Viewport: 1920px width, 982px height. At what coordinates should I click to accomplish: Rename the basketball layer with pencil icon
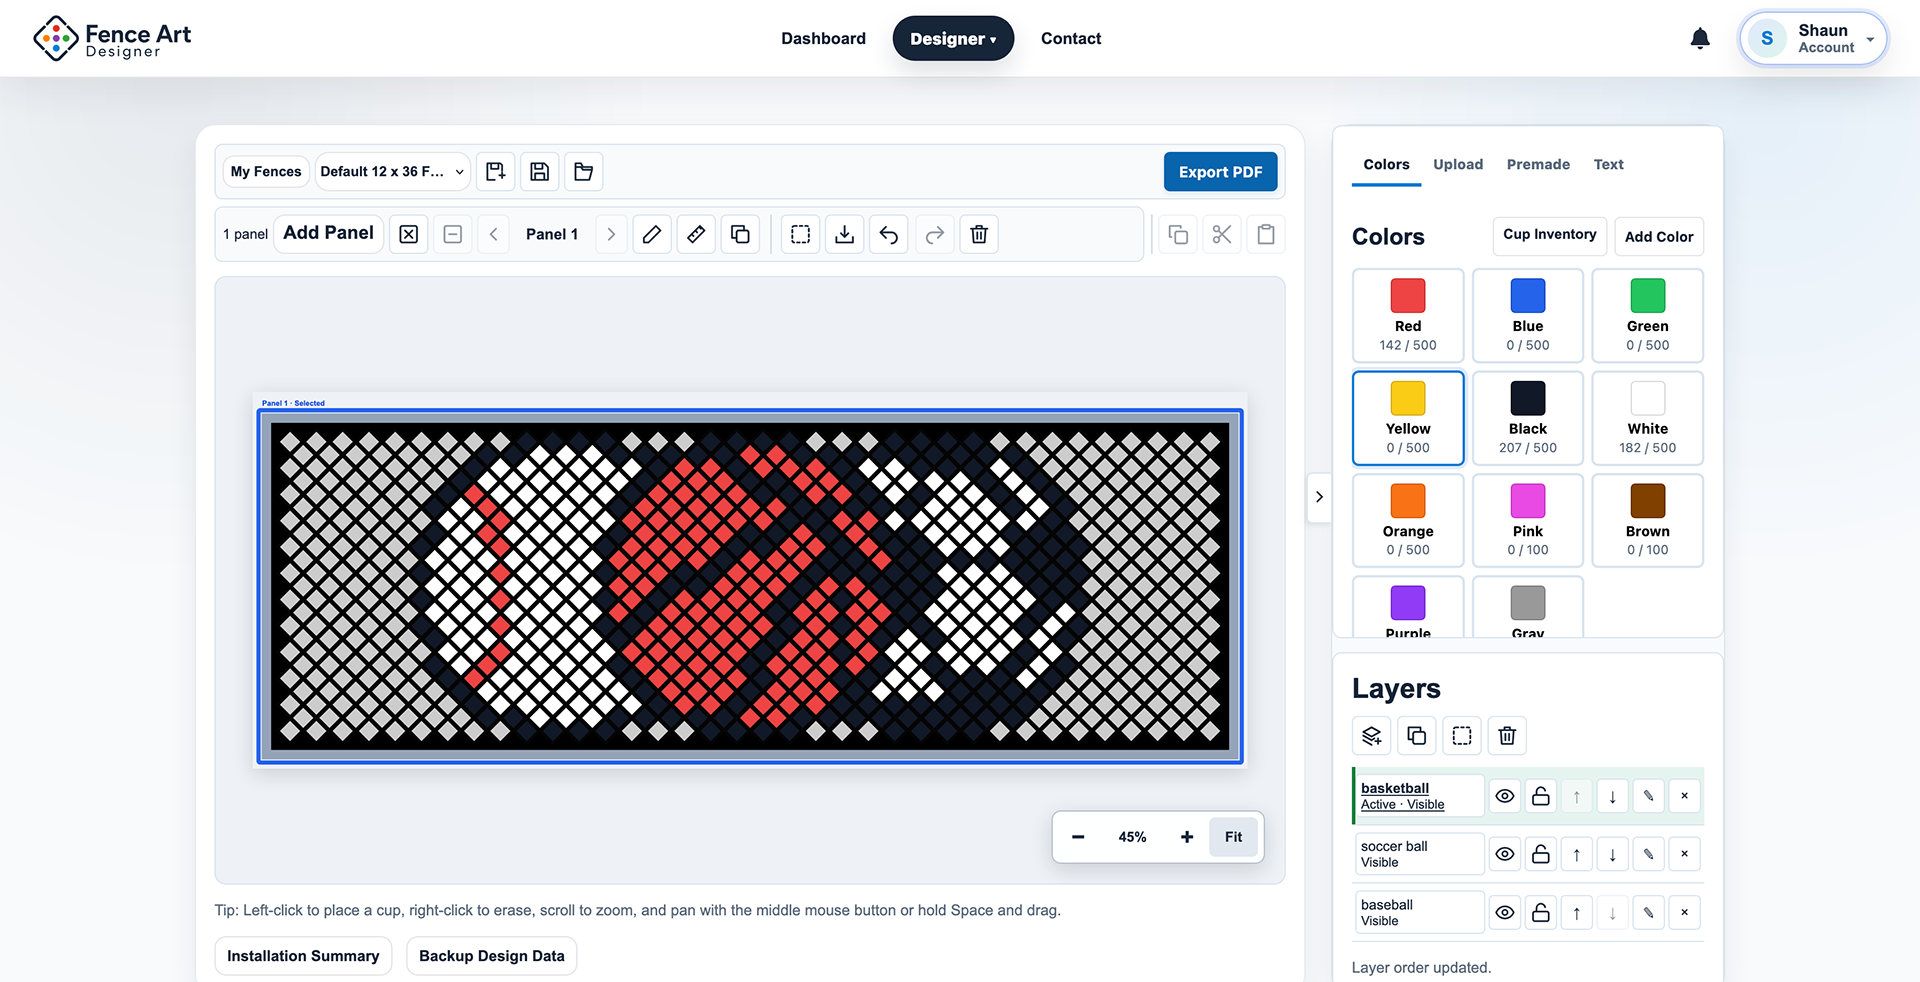[x=1649, y=796]
